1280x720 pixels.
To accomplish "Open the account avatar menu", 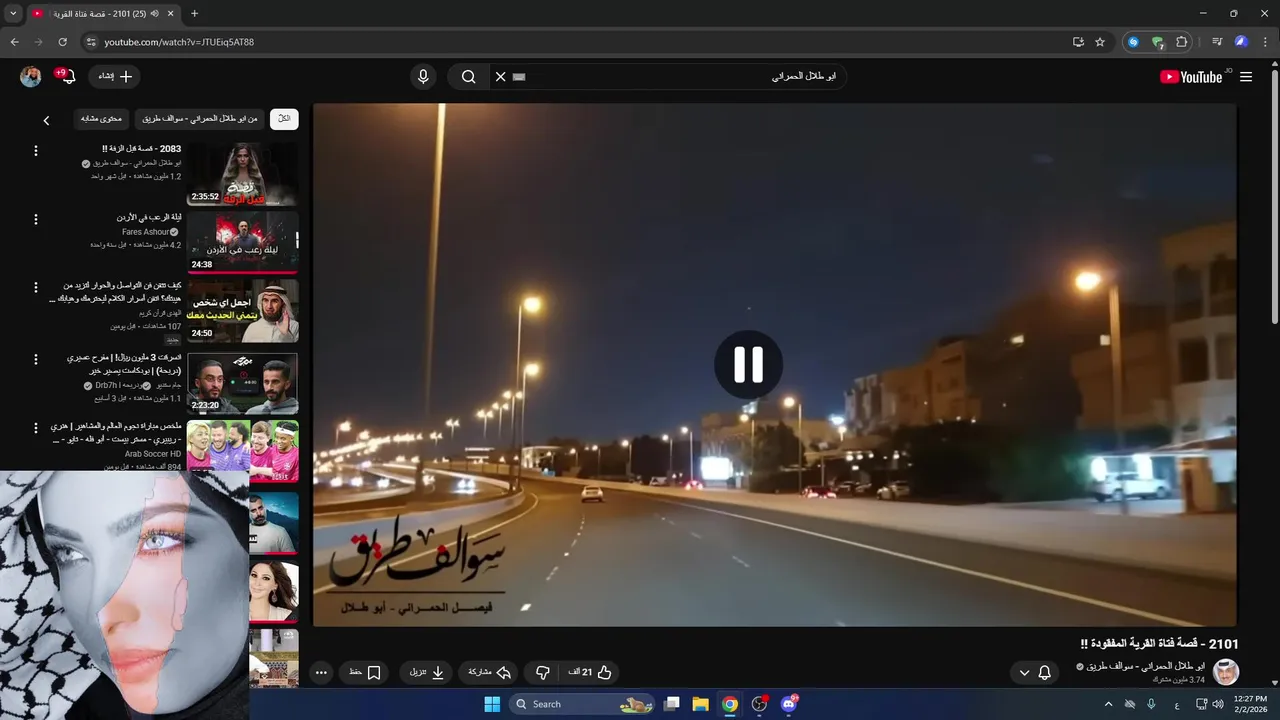I will (x=31, y=77).
